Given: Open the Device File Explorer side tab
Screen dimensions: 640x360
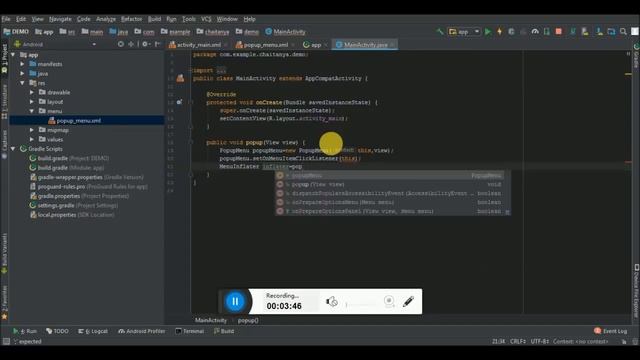Looking at the screenshot, I should tap(636, 291).
